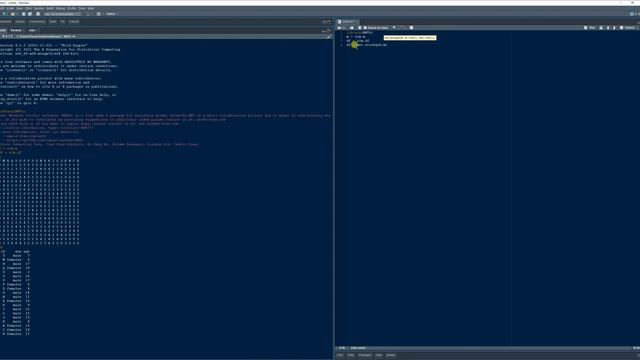Show the script in a new window

pyautogui.click(x=351, y=28)
